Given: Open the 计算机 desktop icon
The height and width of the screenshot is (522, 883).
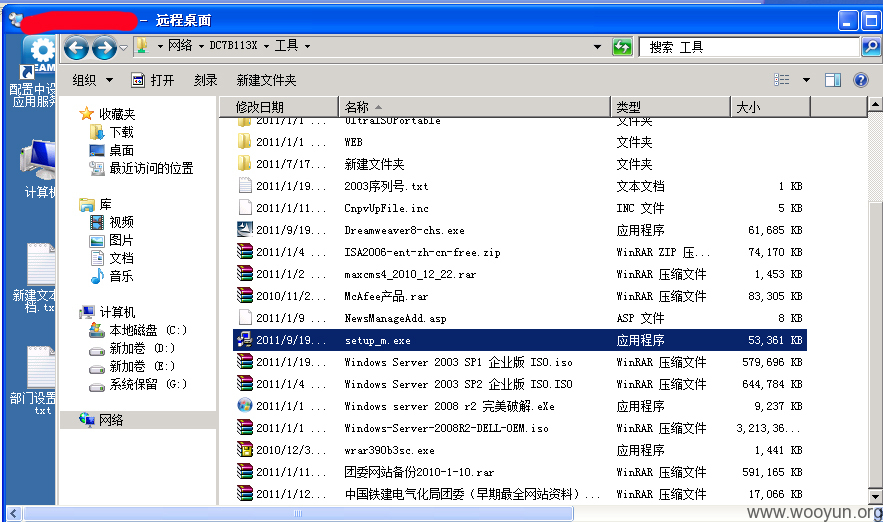Looking at the screenshot, I should 38,168.
